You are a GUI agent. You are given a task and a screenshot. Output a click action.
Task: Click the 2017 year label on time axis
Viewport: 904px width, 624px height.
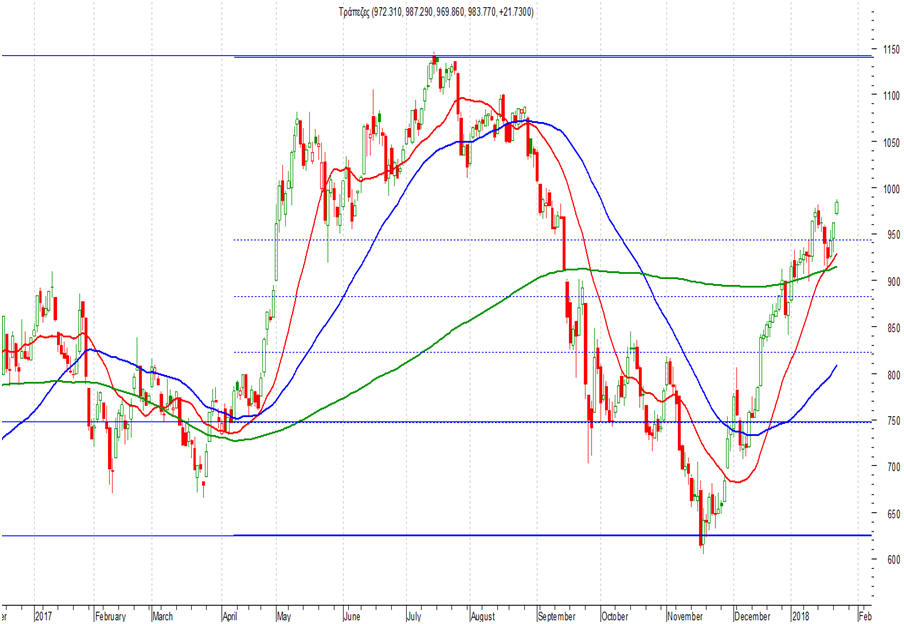point(43,617)
